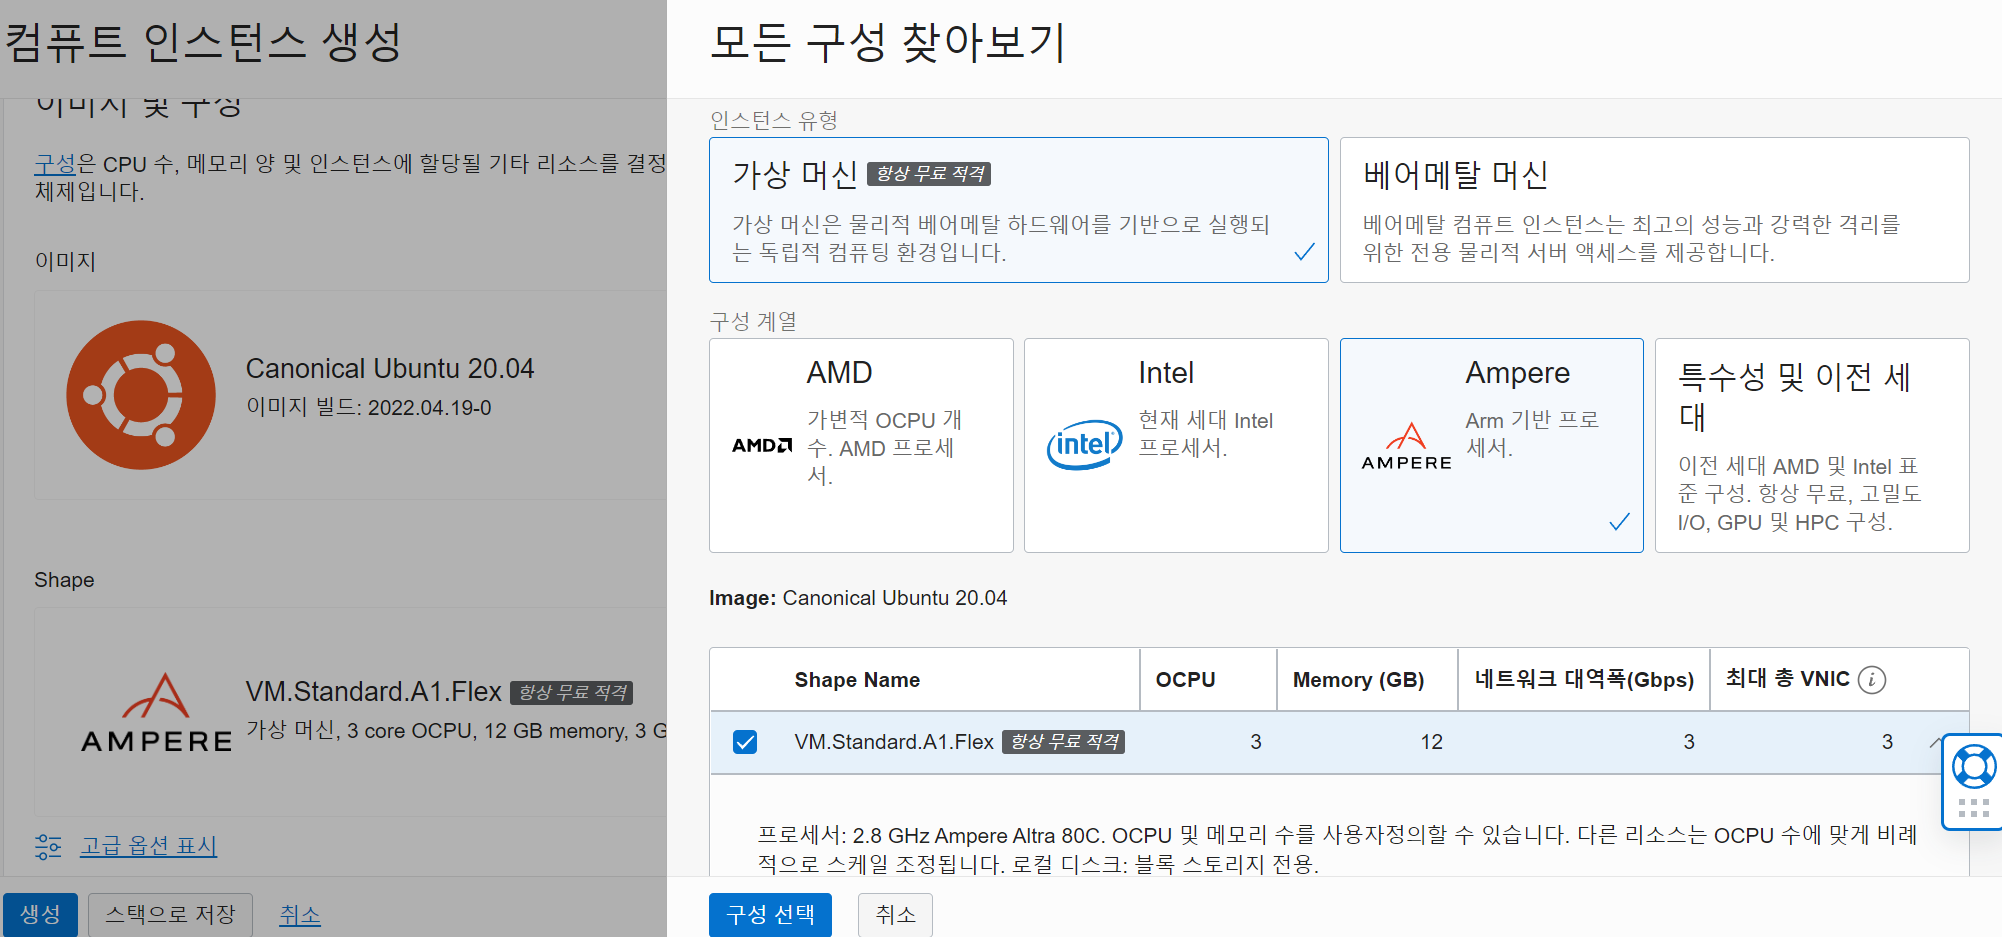
Task: Click the 인스턴스 유형 section label
Action: click(774, 121)
